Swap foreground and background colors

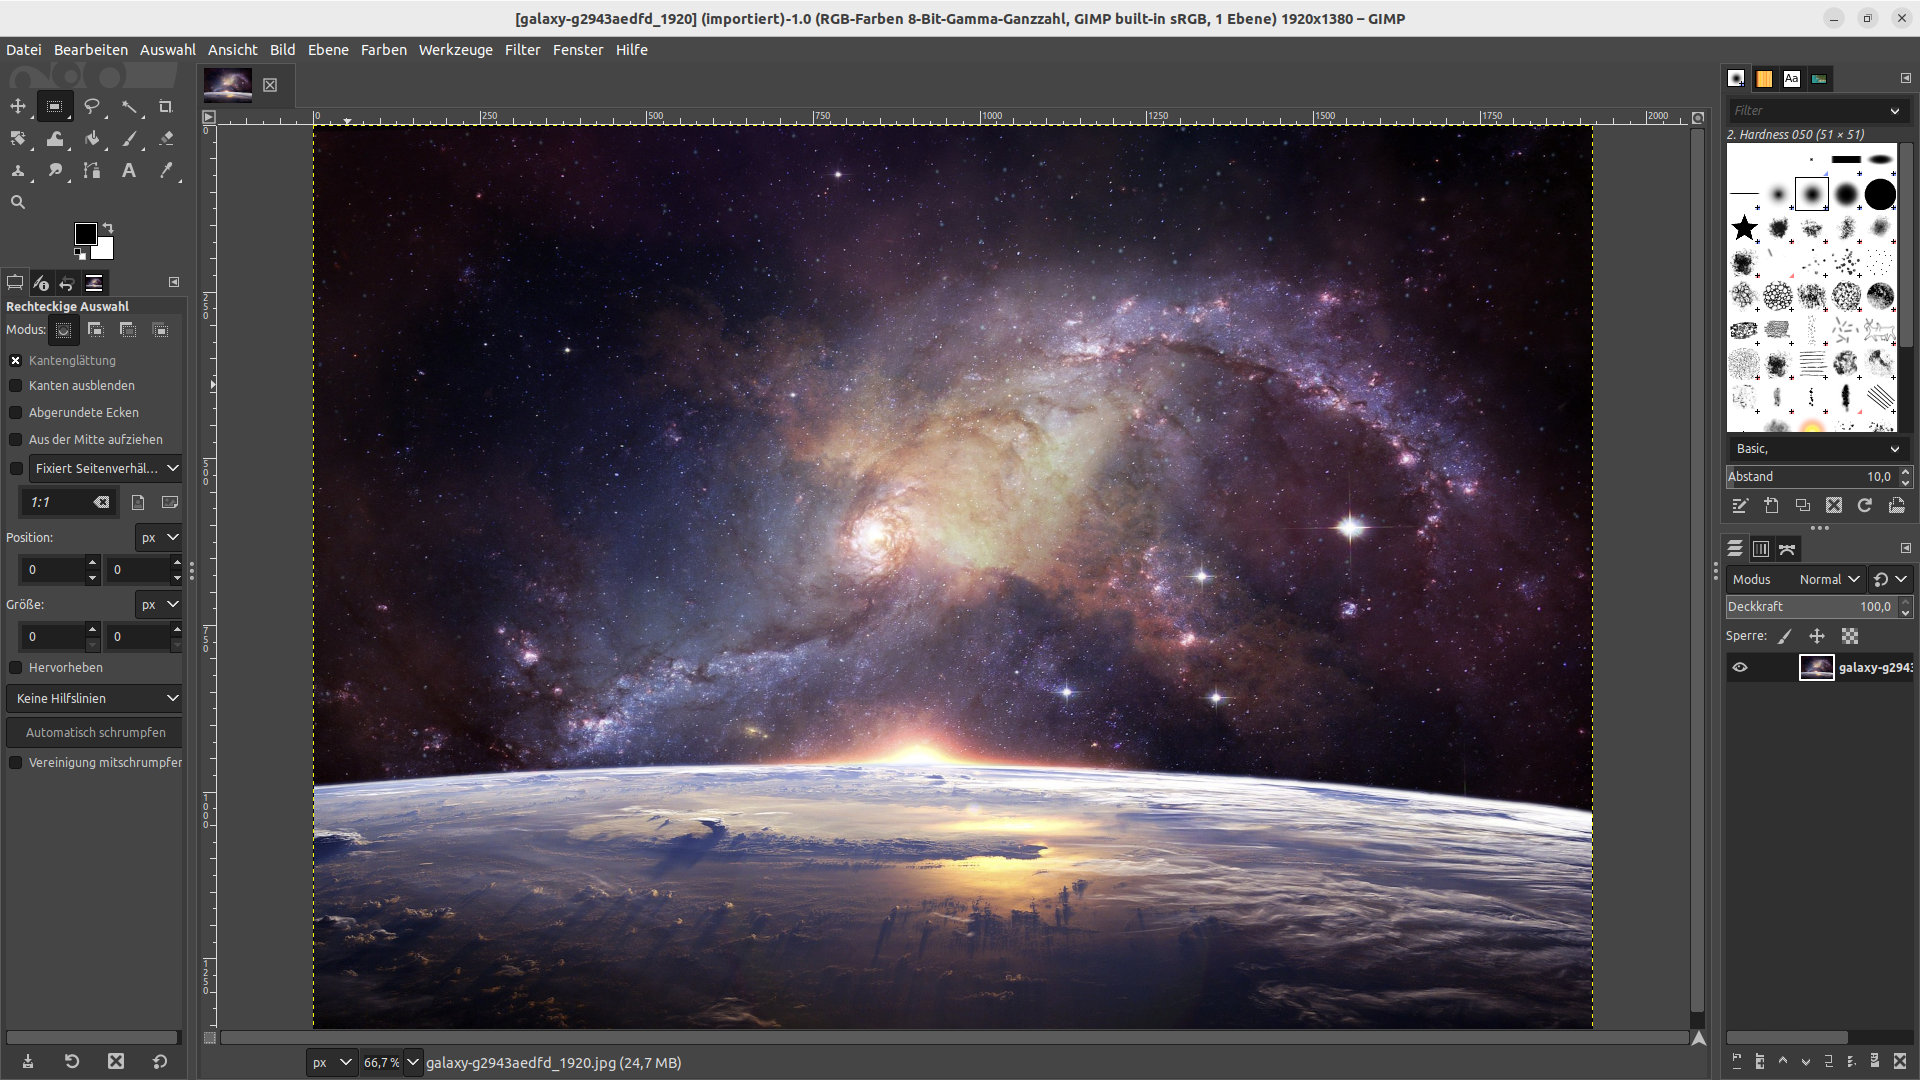point(108,228)
